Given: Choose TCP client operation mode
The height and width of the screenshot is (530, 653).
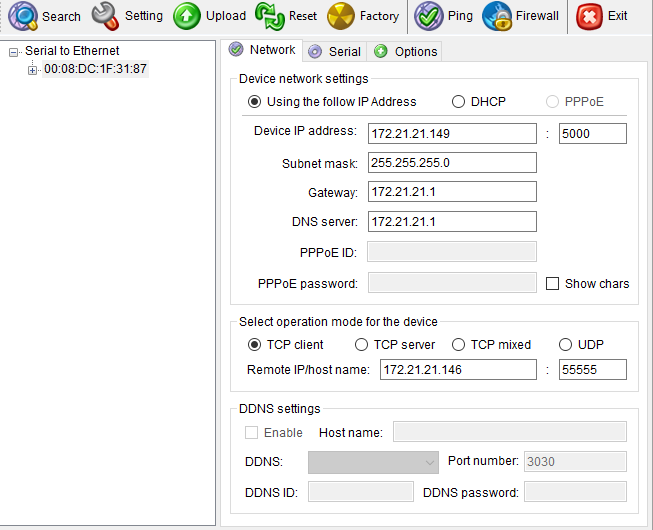Looking at the screenshot, I should [x=254, y=345].
